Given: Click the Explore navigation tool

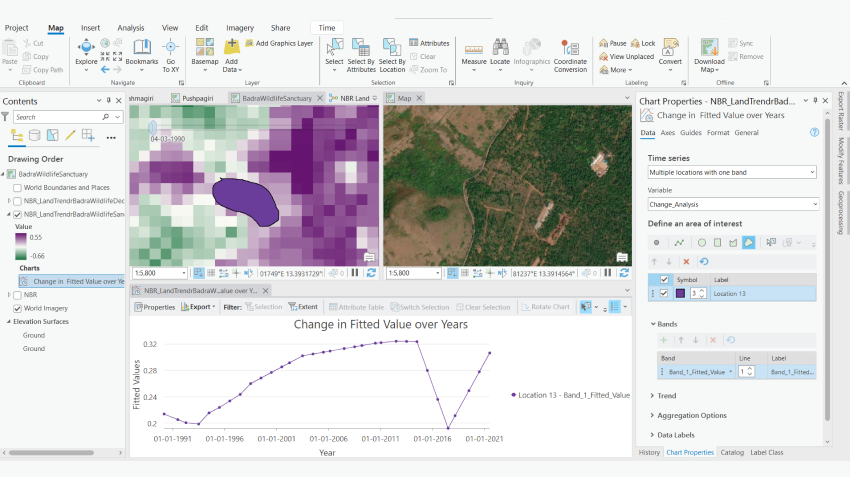Looking at the screenshot, I should 86,52.
